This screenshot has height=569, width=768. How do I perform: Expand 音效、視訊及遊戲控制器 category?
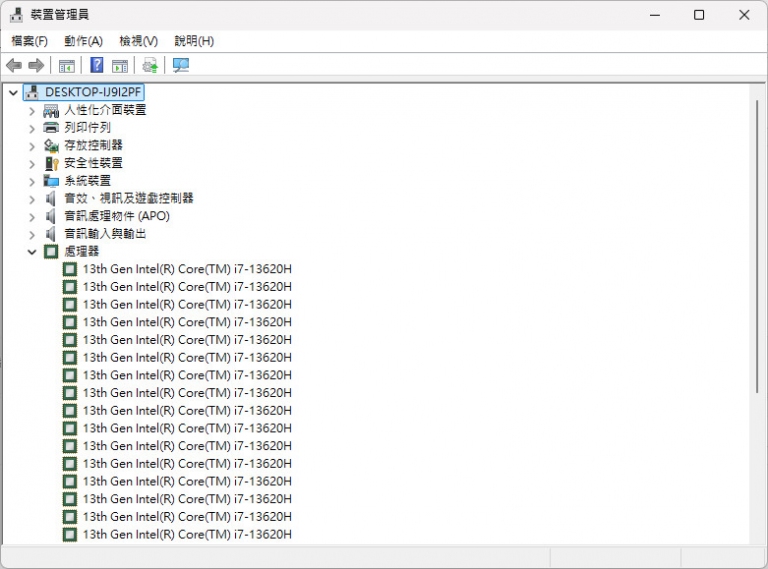pos(32,199)
